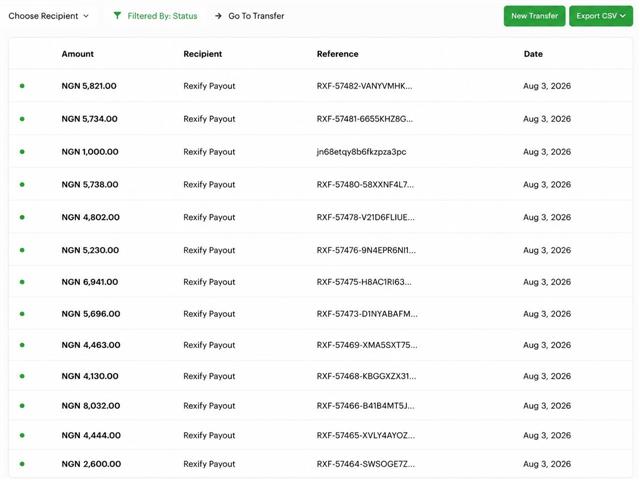Click Rexify Payout in NGN 2,600.00 row

tap(209, 464)
